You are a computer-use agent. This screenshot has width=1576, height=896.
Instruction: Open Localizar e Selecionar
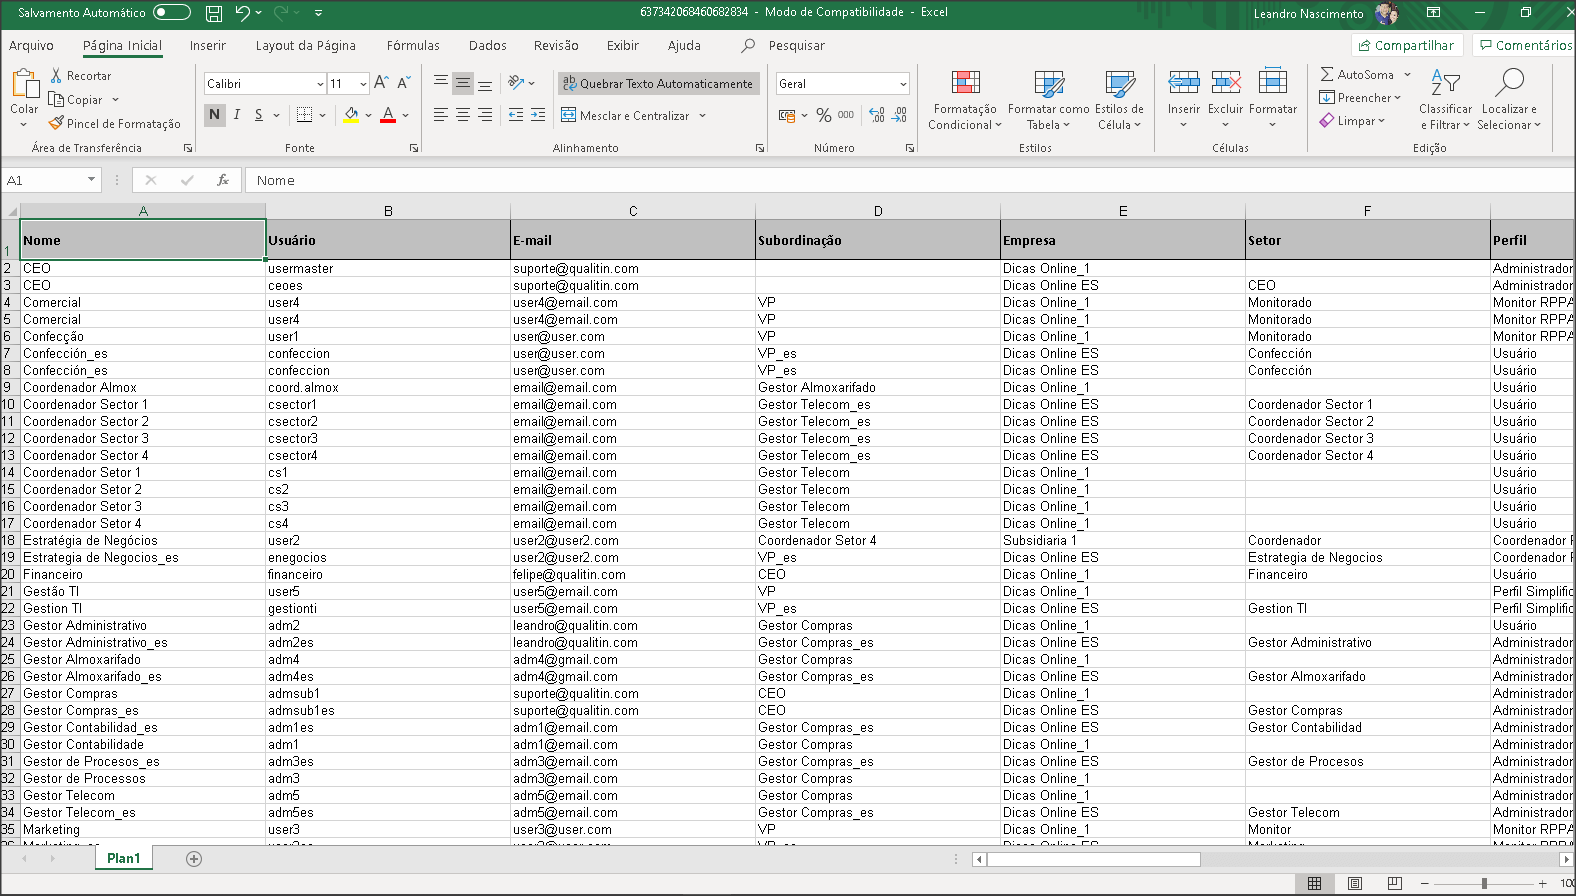(x=1509, y=99)
